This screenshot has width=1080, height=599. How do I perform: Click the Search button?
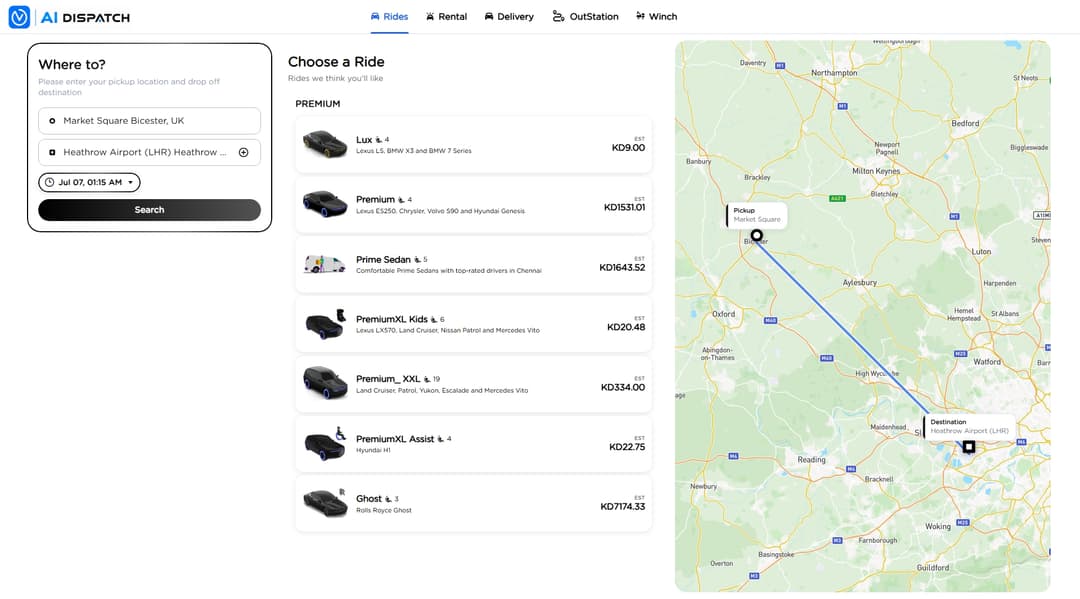149,210
